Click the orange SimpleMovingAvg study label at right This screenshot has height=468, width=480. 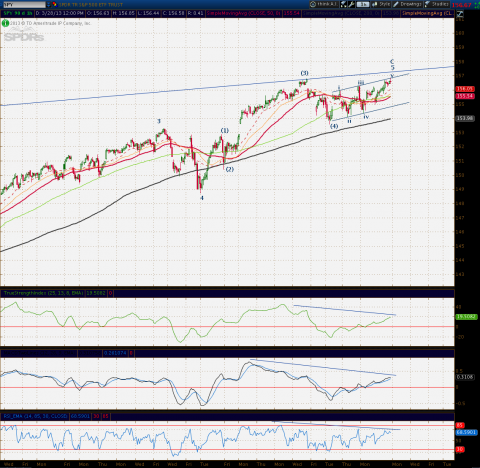coord(427,13)
